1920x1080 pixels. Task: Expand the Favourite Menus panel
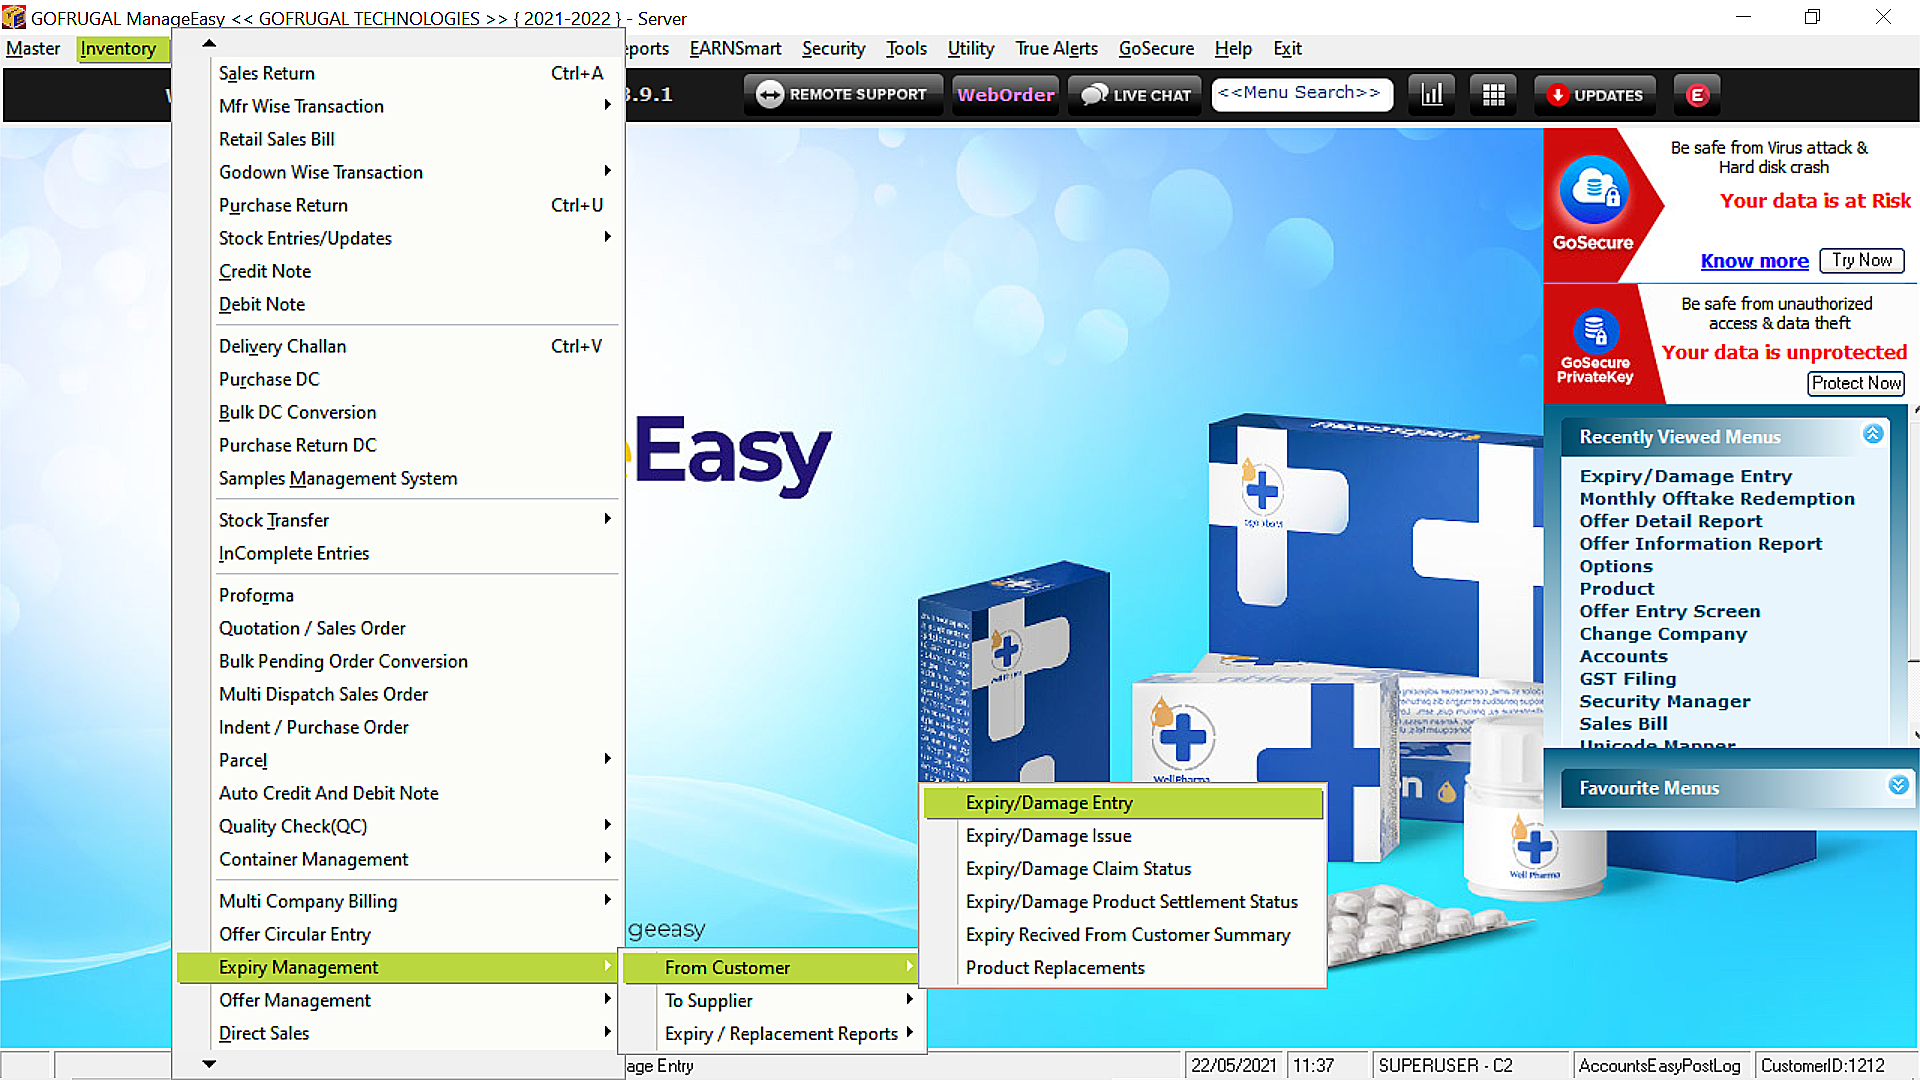pos(1898,786)
